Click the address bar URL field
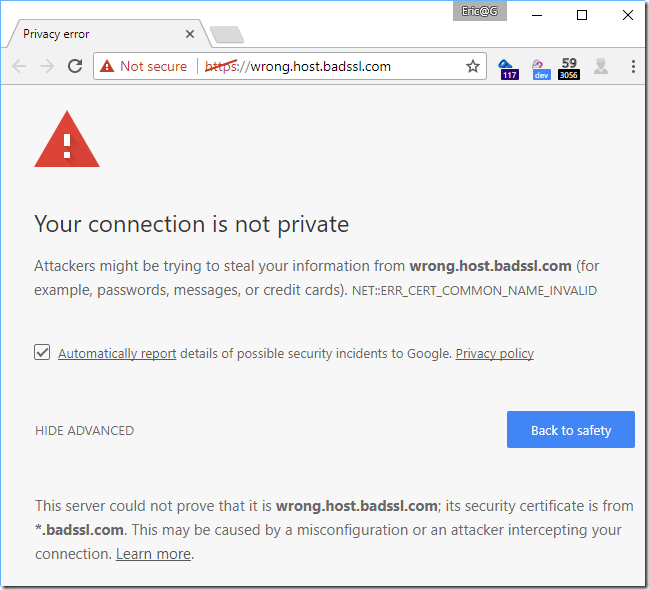The height and width of the screenshot is (590, 649). pos(330,66)
